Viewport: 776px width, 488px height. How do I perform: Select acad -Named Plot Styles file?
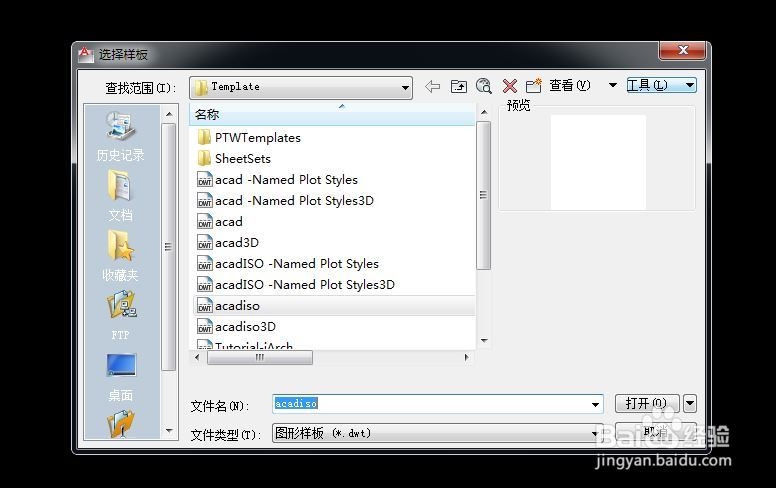(x=286, y=180)
